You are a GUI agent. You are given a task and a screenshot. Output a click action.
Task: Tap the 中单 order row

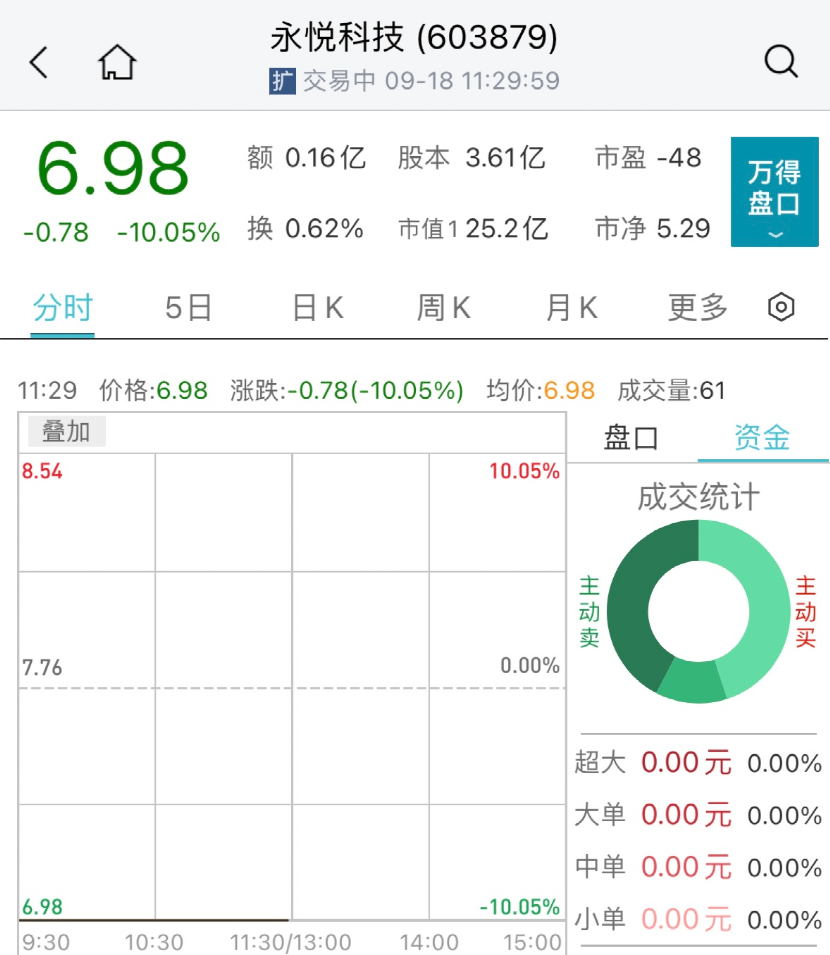[x=698, y=867]
